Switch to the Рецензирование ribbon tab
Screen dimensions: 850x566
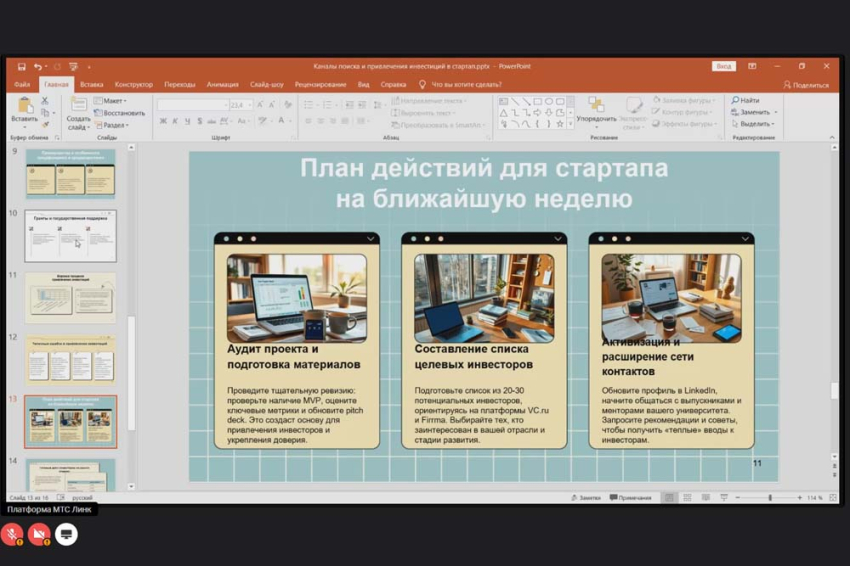(320, 85)
